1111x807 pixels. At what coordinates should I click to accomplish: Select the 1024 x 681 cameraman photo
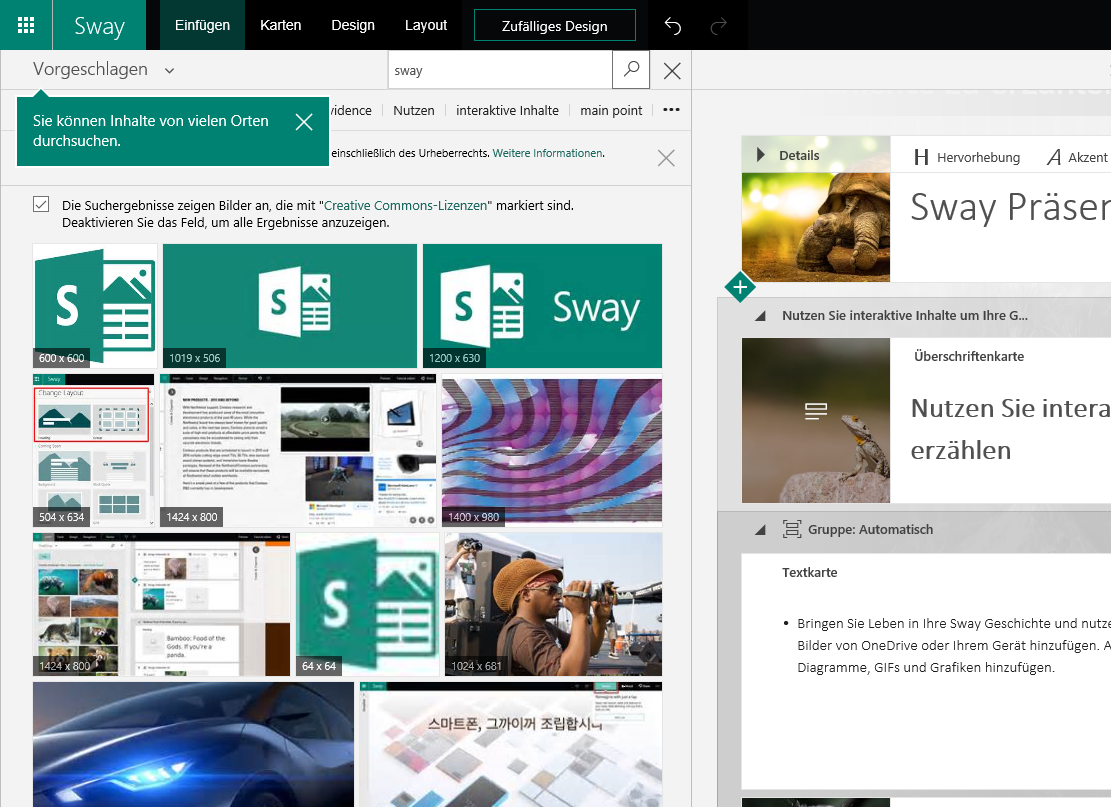(553, 604)
